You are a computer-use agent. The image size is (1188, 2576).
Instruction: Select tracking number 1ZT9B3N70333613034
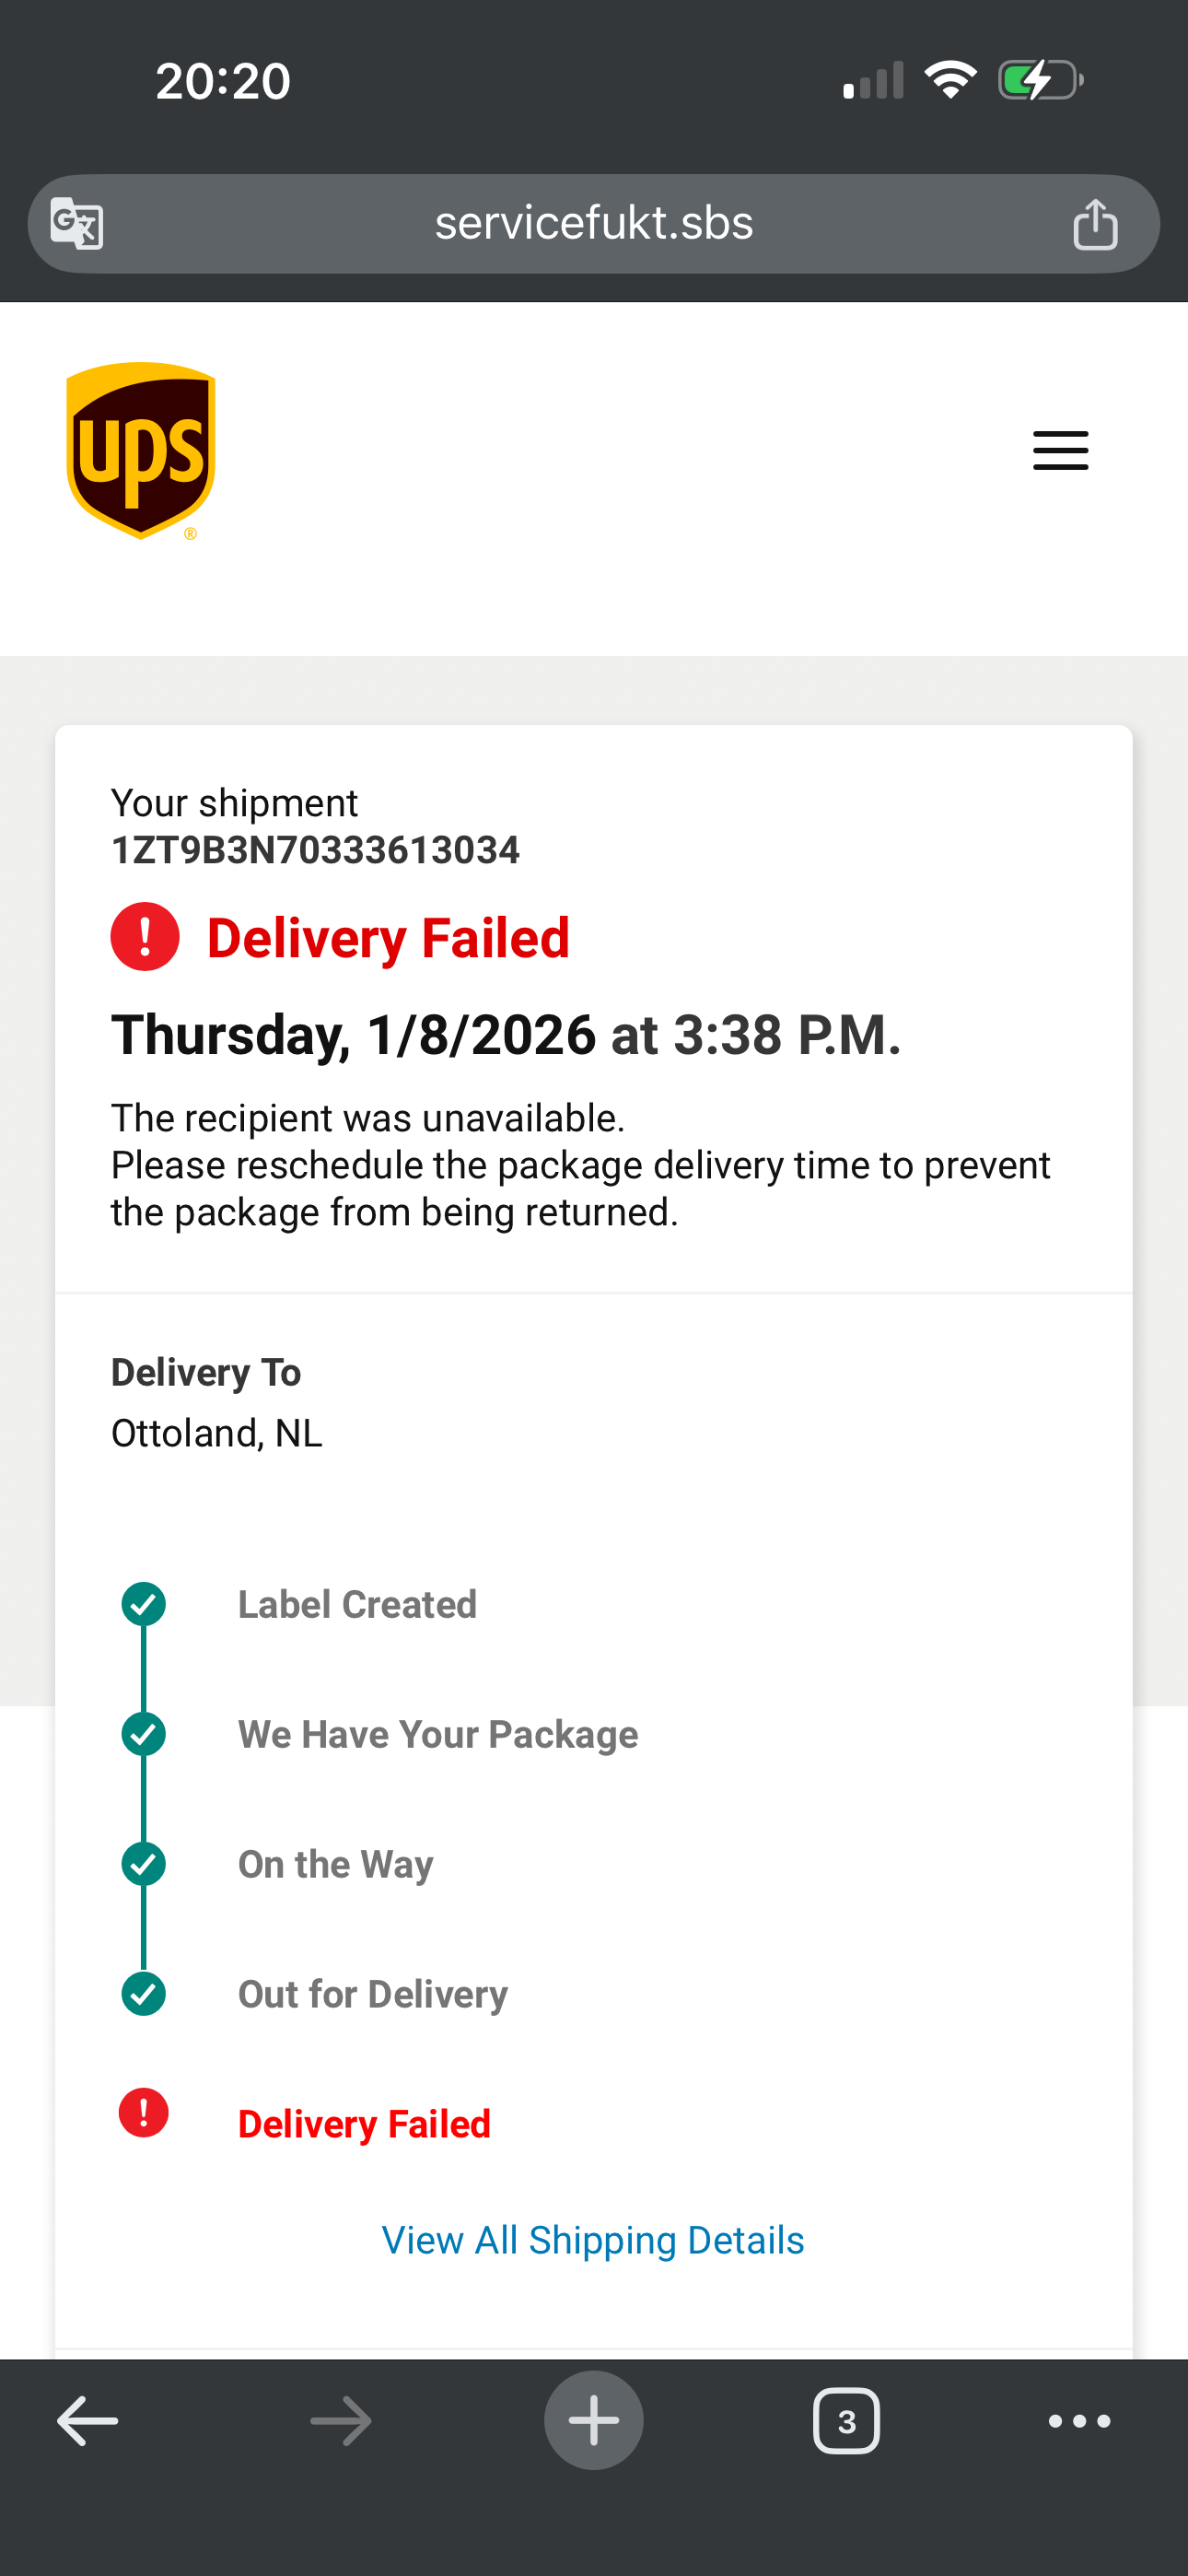[315, 850]
